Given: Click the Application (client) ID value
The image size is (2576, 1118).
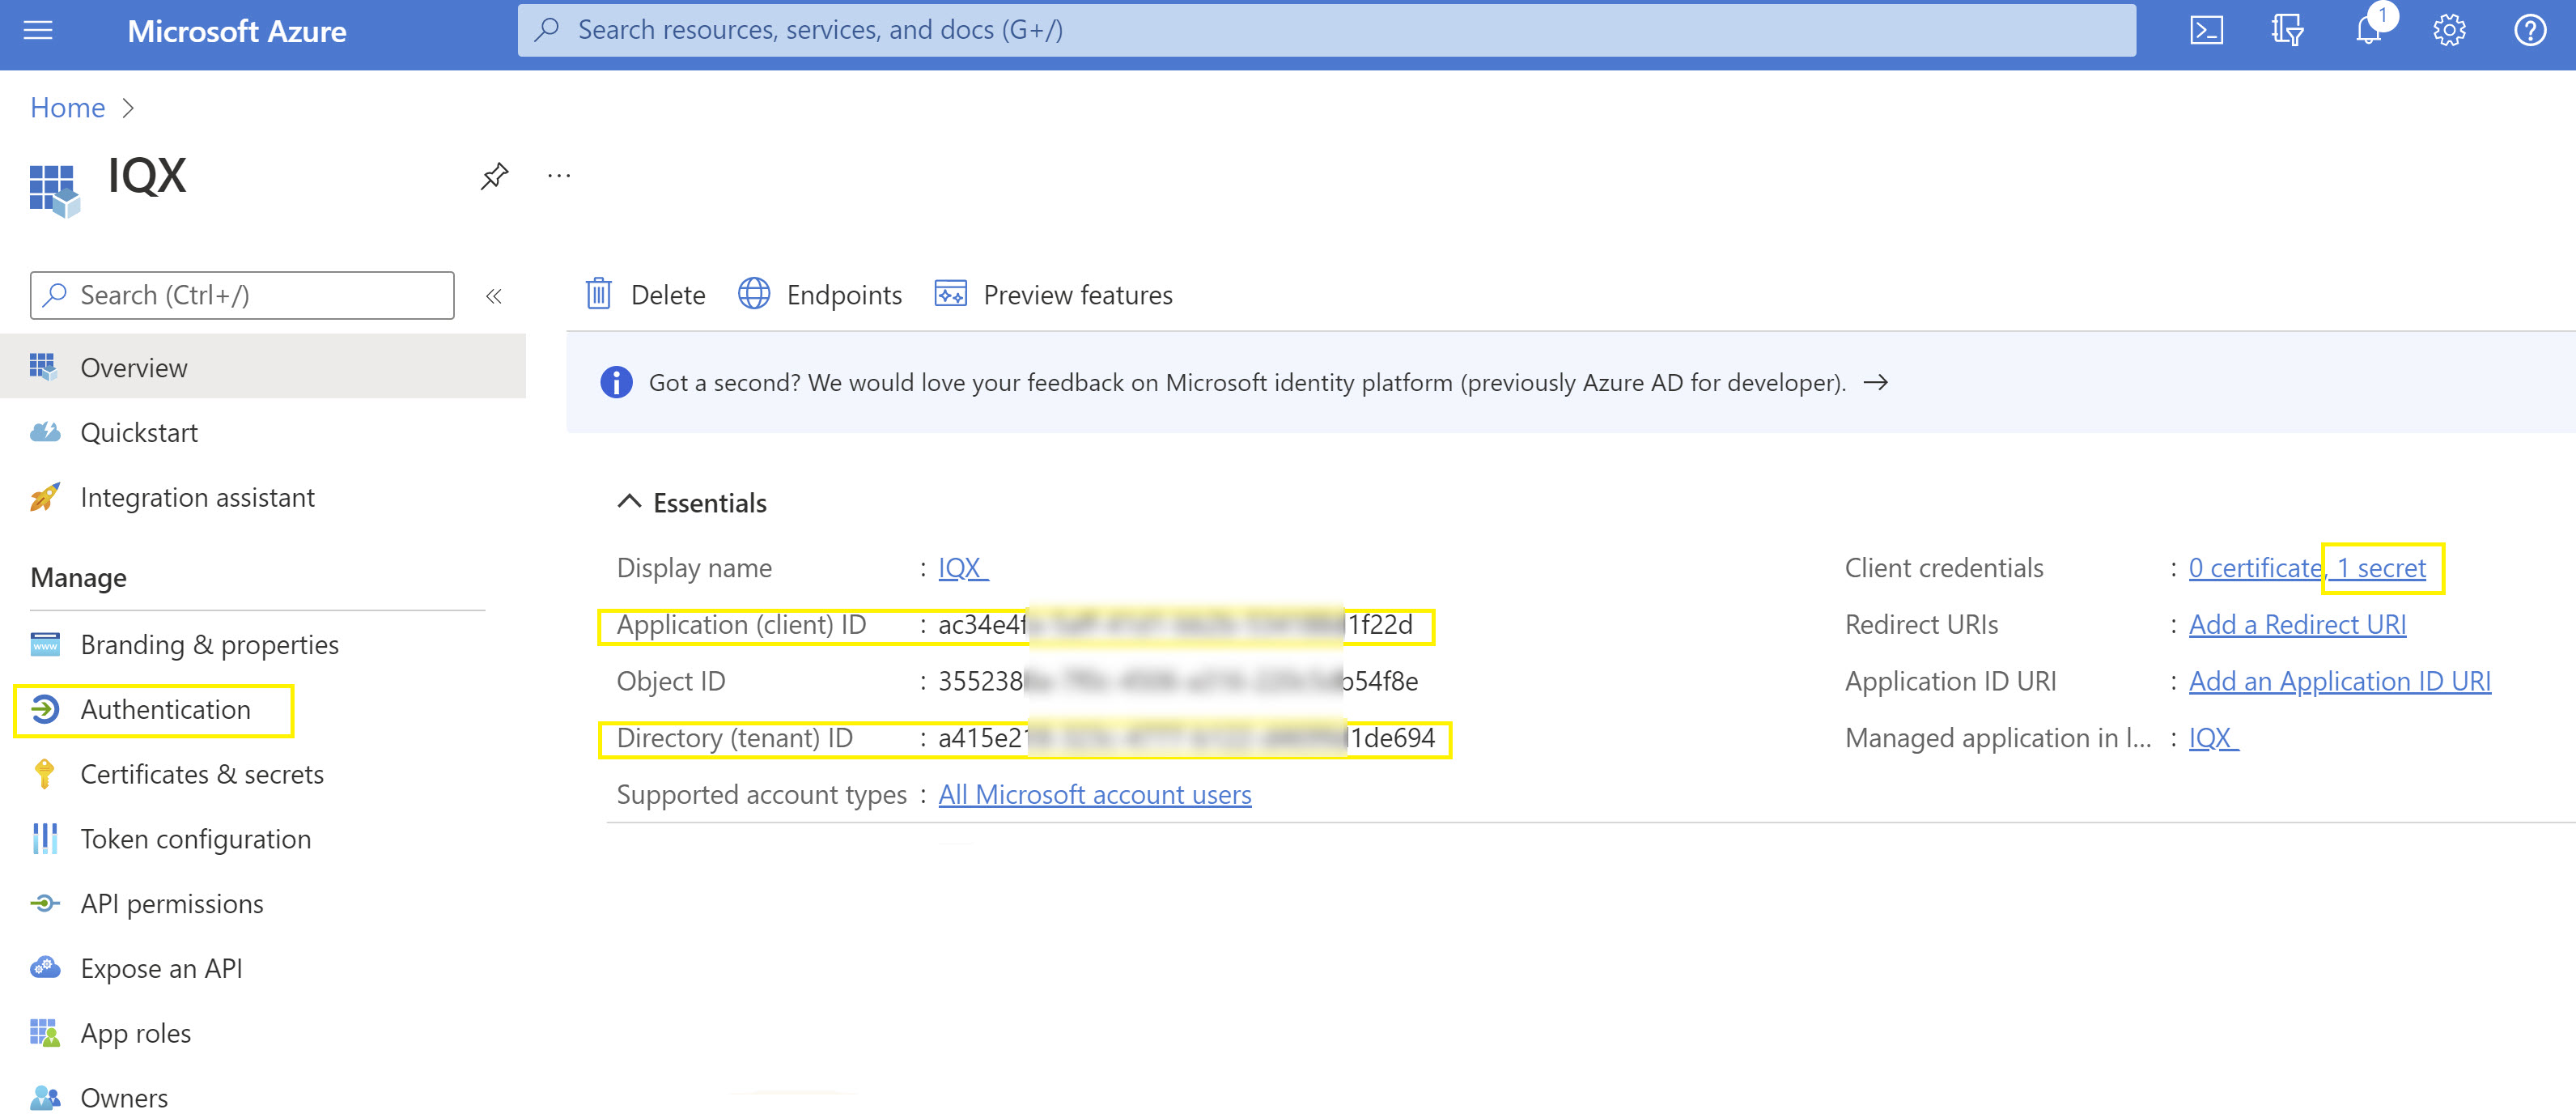Looking at the screenshot, I should (x=1175, y=625).
